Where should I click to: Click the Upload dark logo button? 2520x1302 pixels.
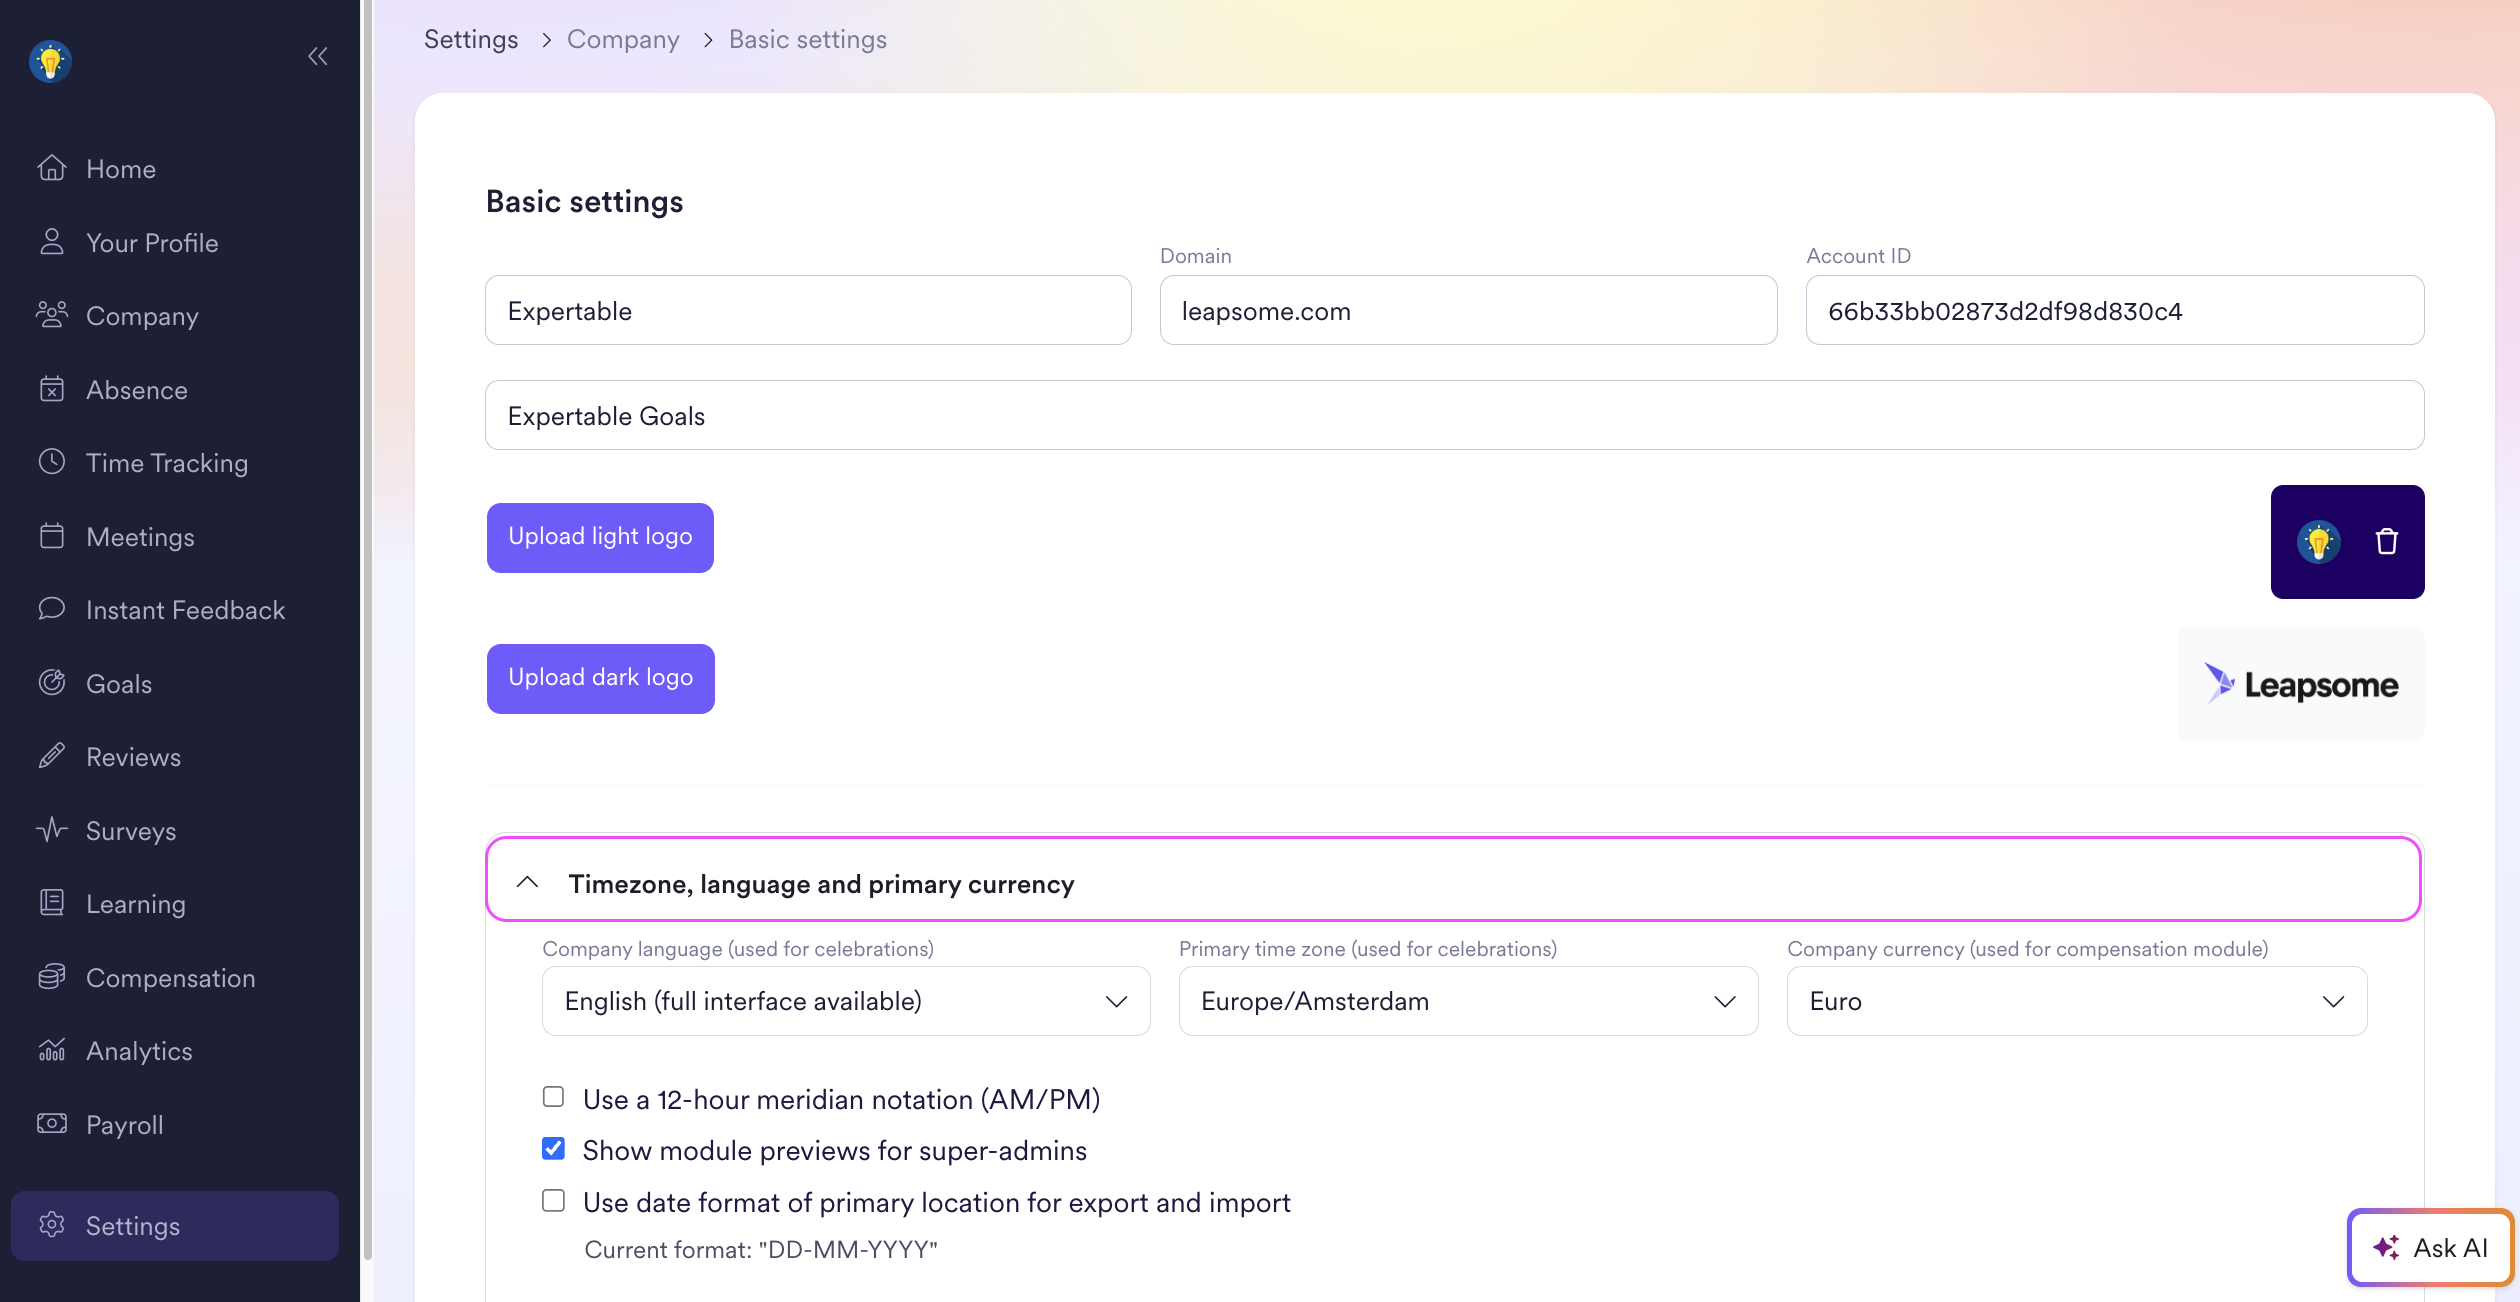pos(600,678)
